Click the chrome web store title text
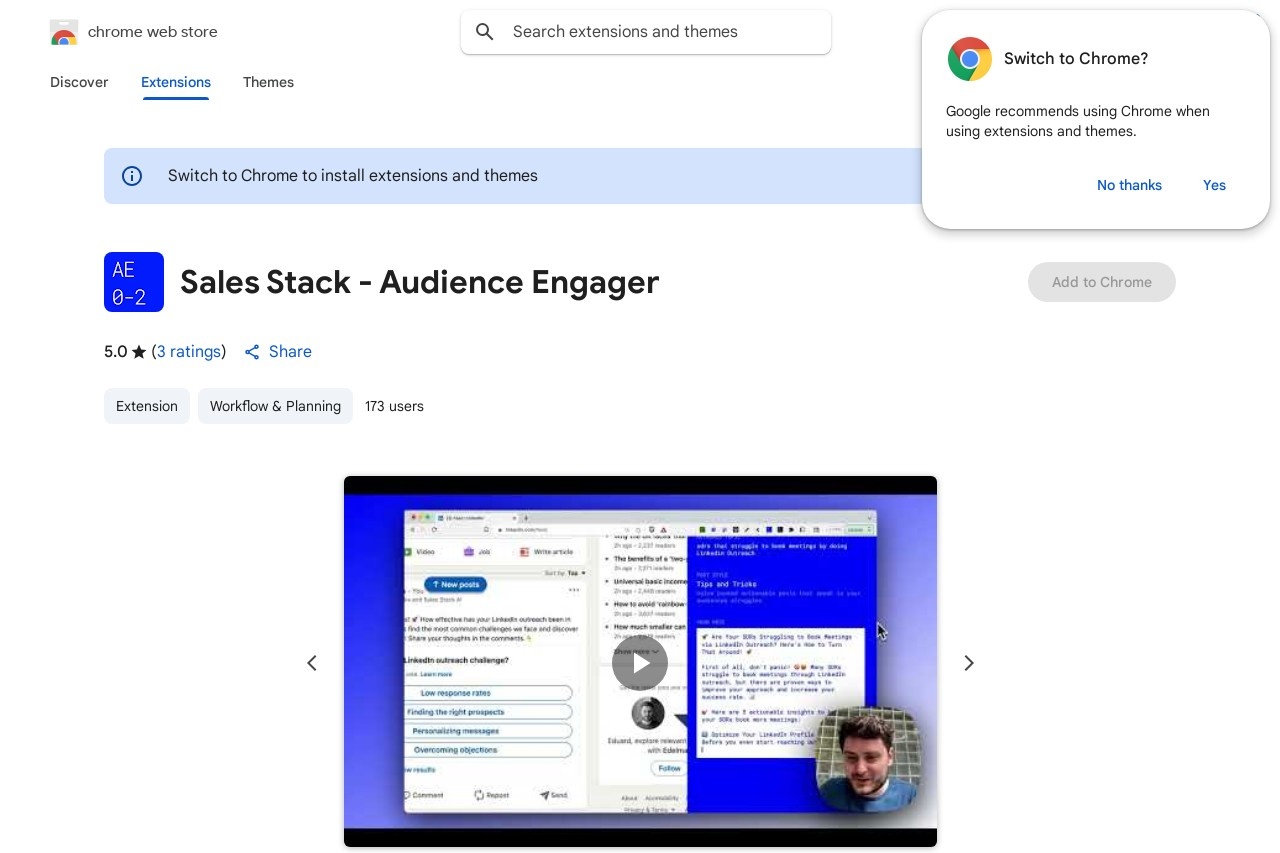Image resolution: width=1280 pixels, height=853 pixels. pos(152,32)
